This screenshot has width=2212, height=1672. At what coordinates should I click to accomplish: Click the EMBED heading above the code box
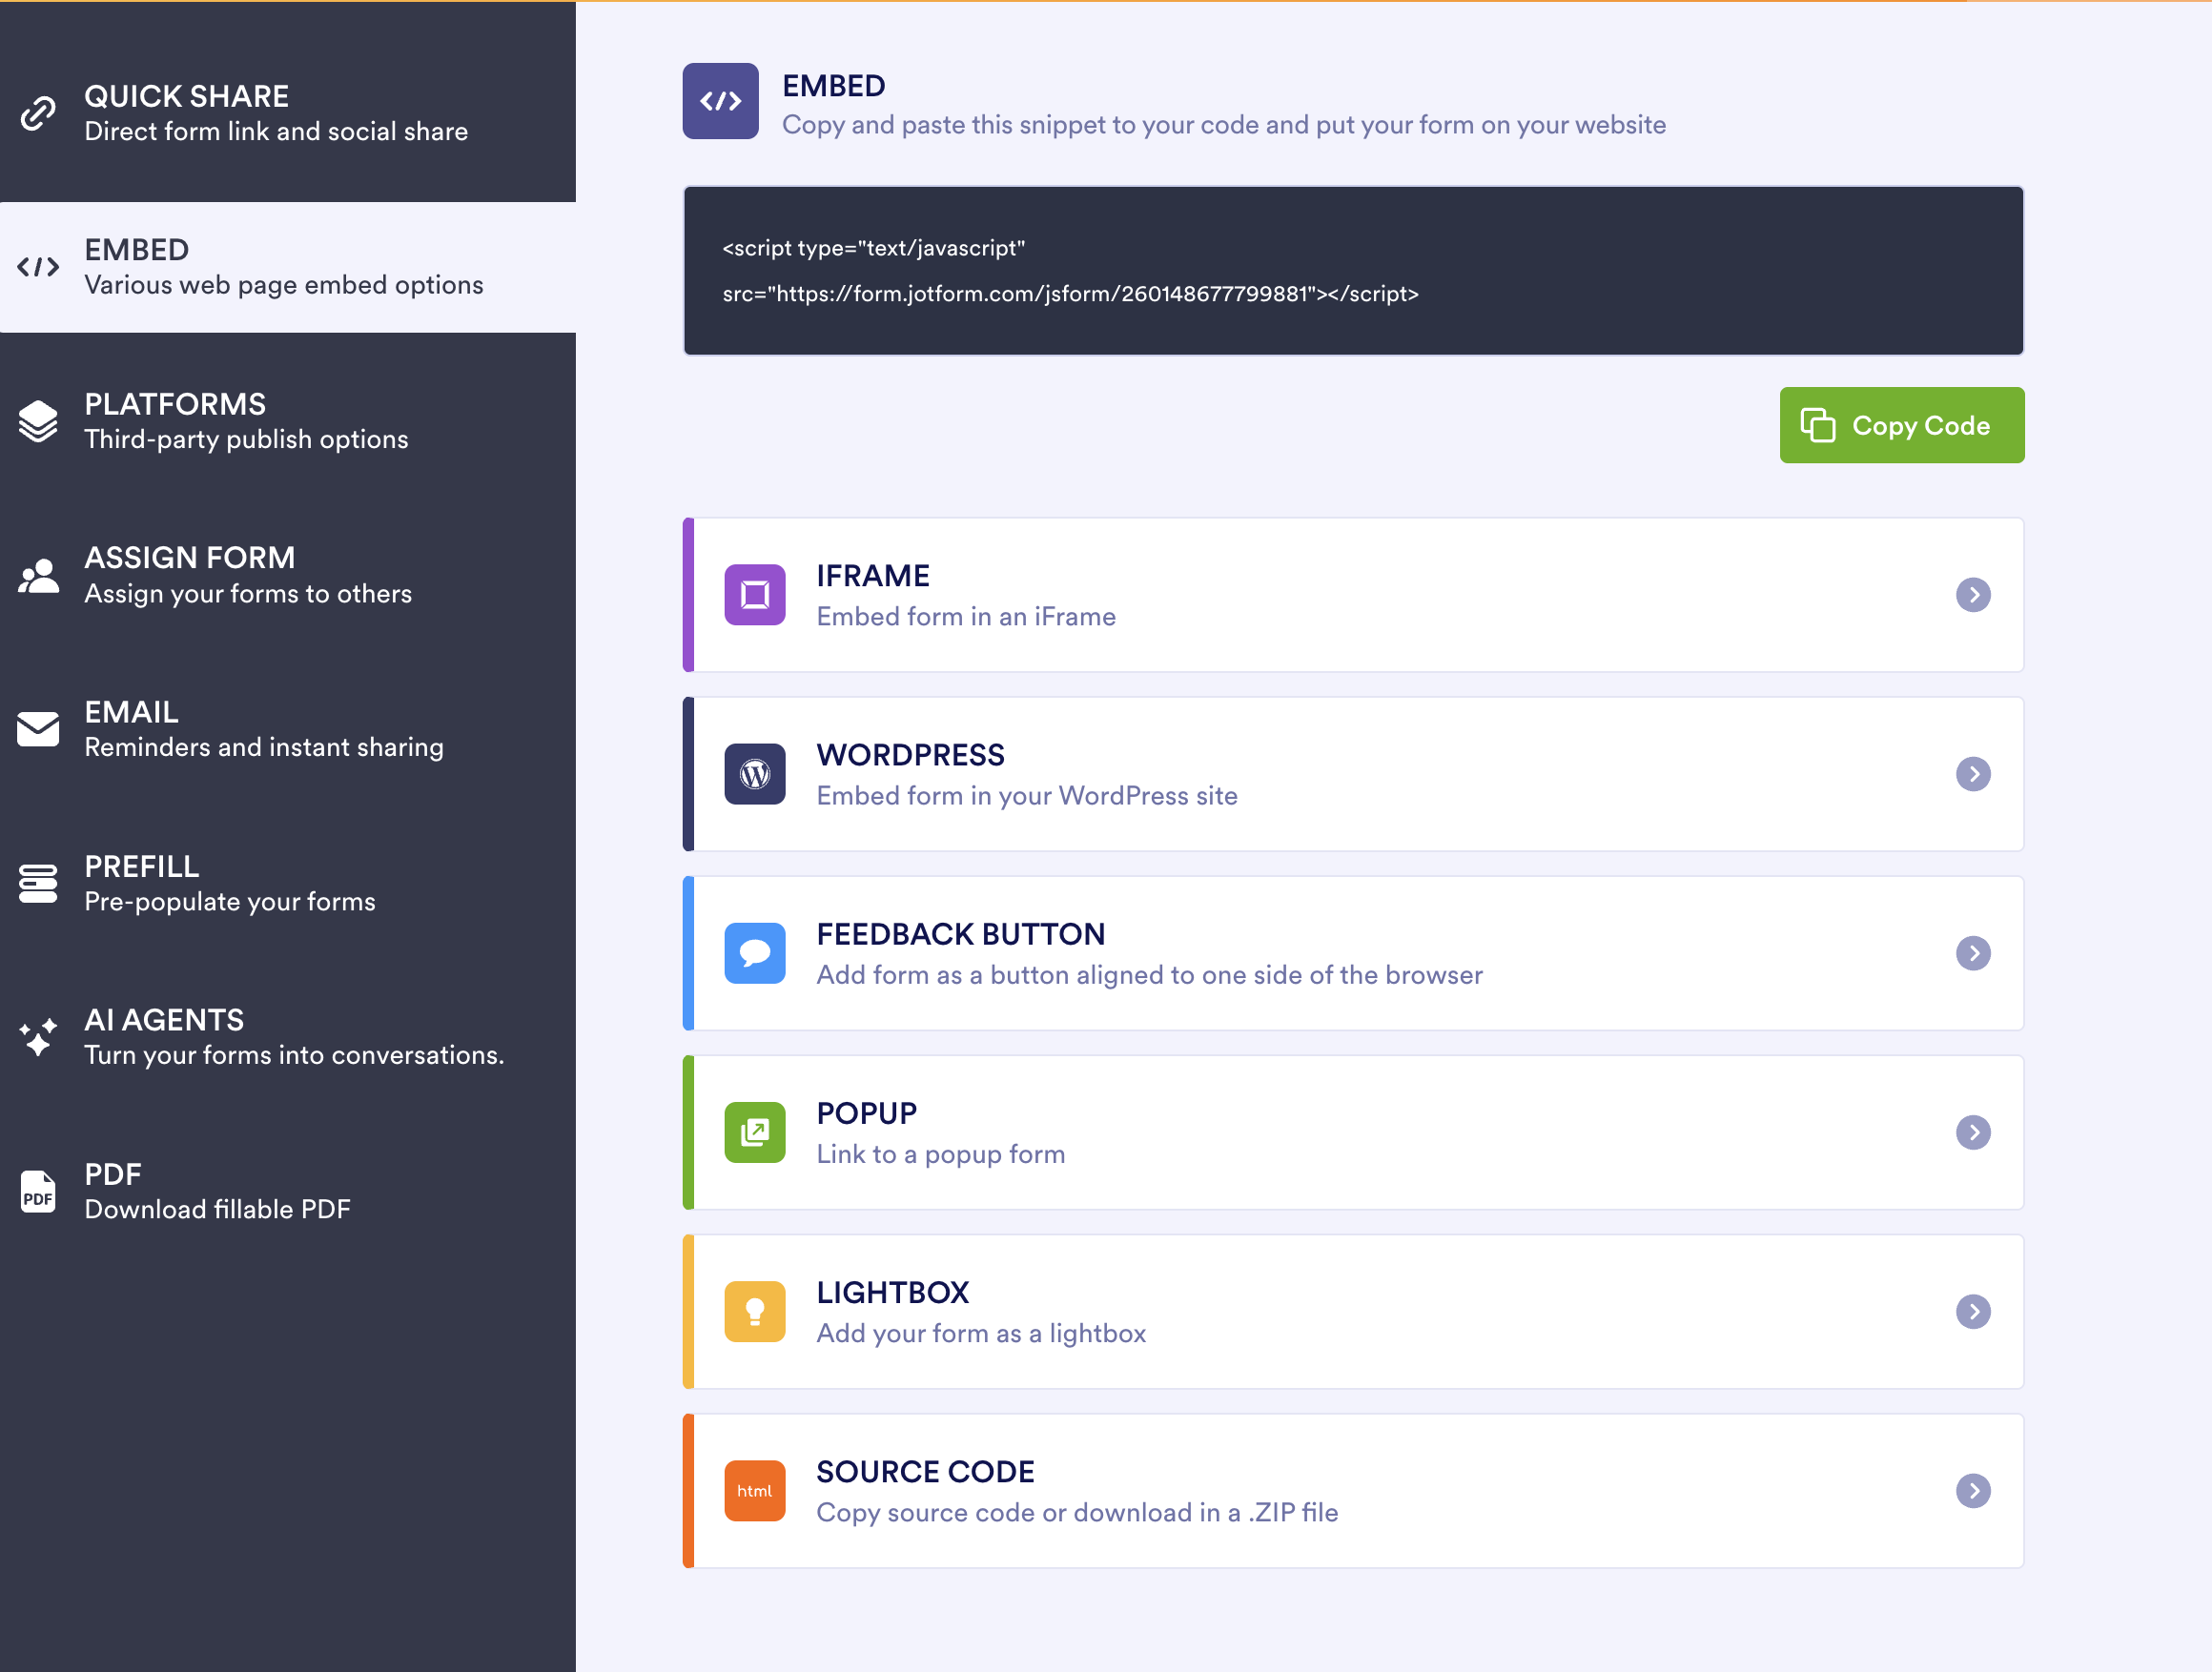[833, 86]
